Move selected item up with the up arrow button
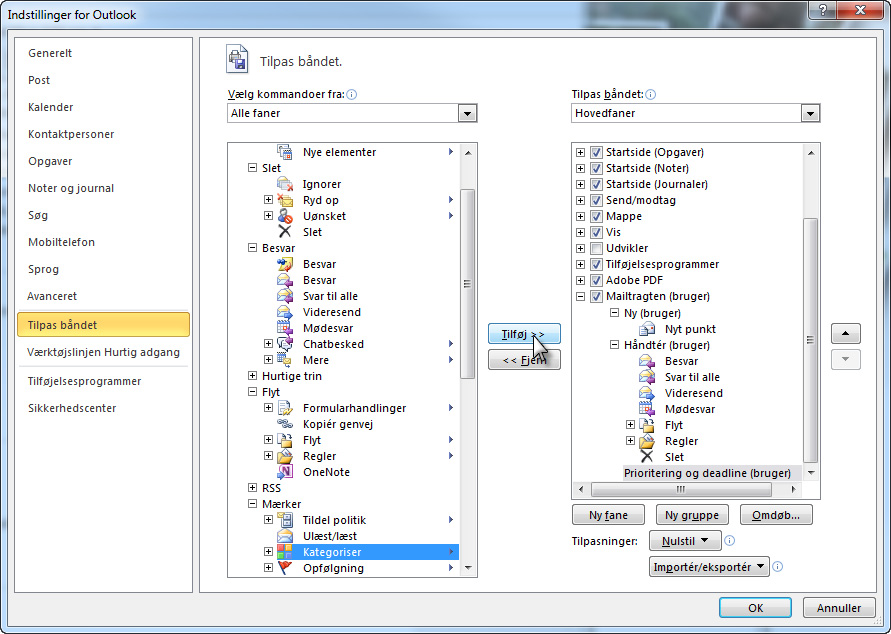 846,333
